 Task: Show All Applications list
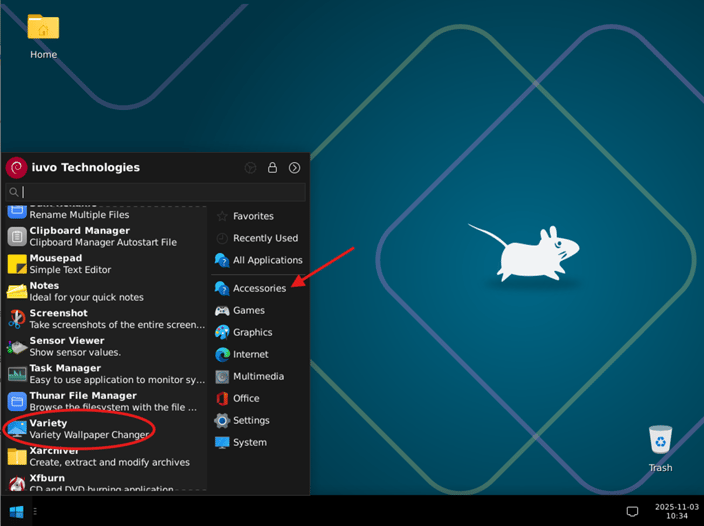point(266,260)
